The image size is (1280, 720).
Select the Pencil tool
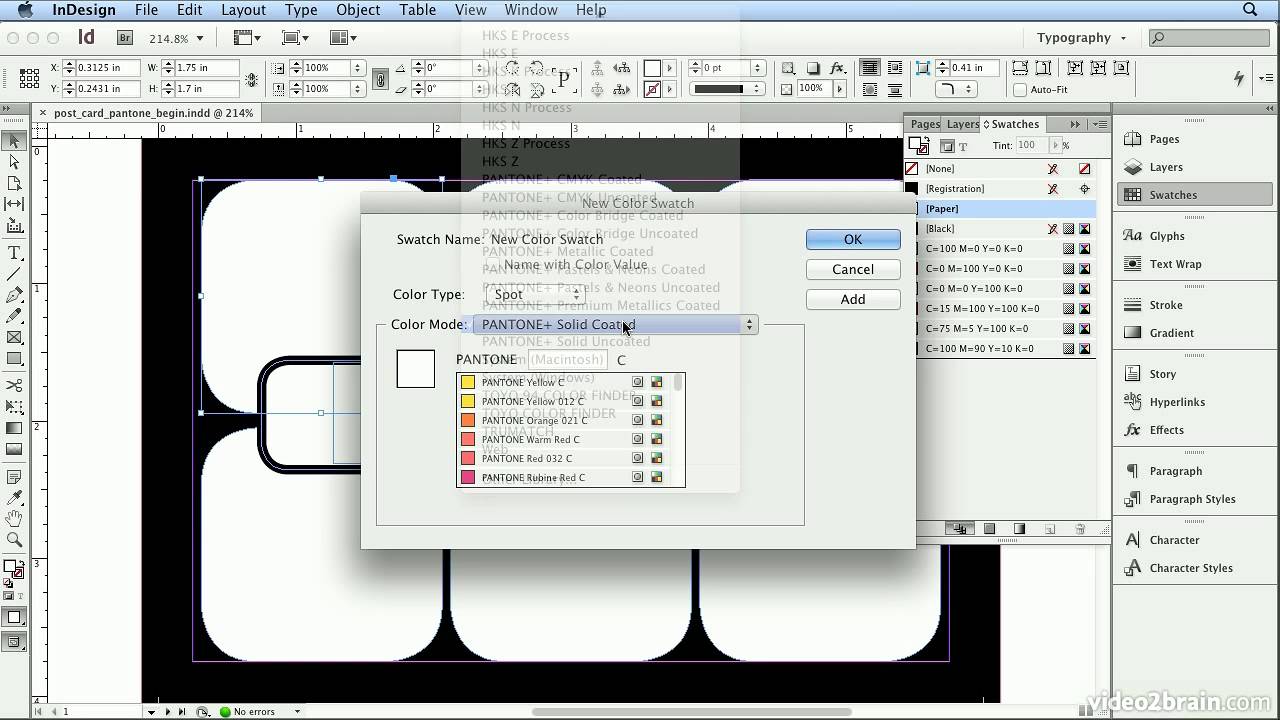pos(14,316)
